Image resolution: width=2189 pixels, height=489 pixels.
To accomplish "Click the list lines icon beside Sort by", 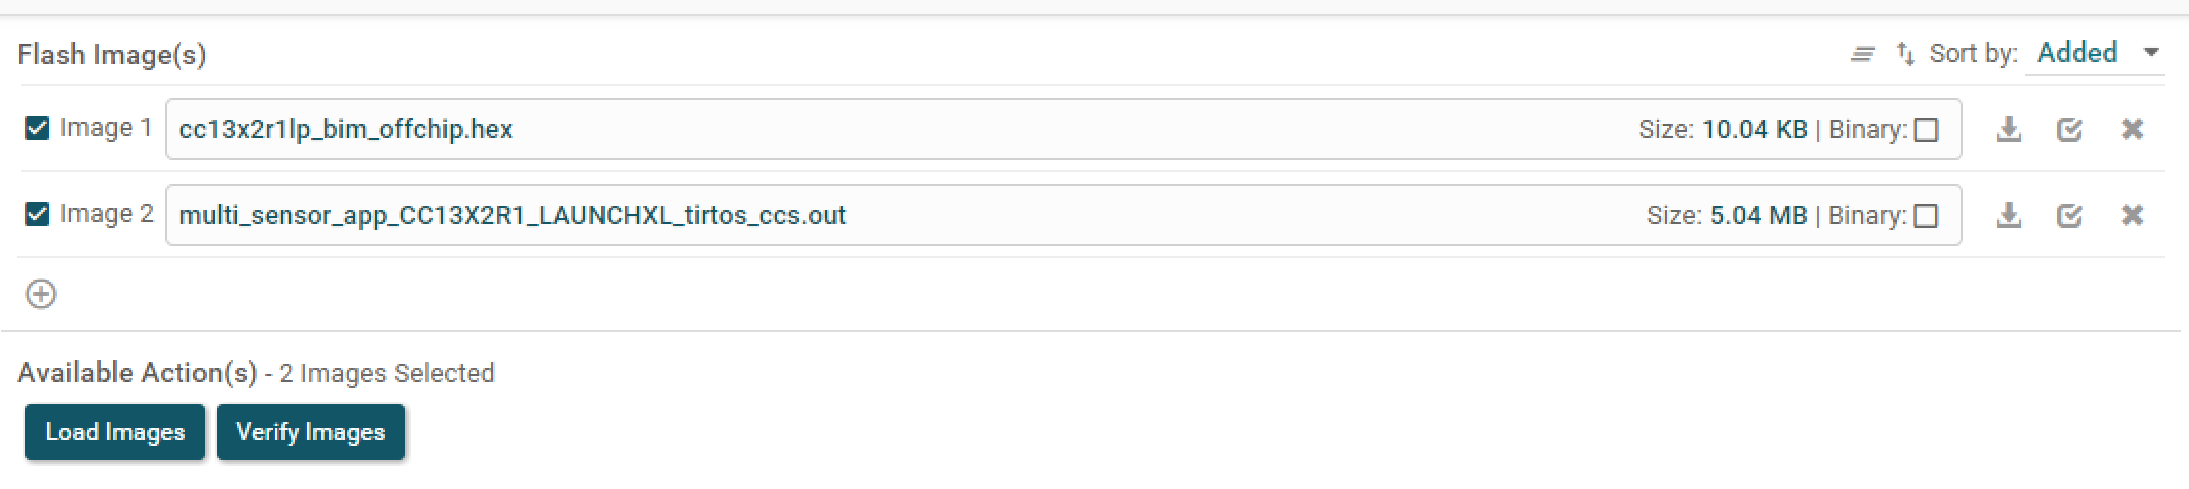I will 1862,54.
